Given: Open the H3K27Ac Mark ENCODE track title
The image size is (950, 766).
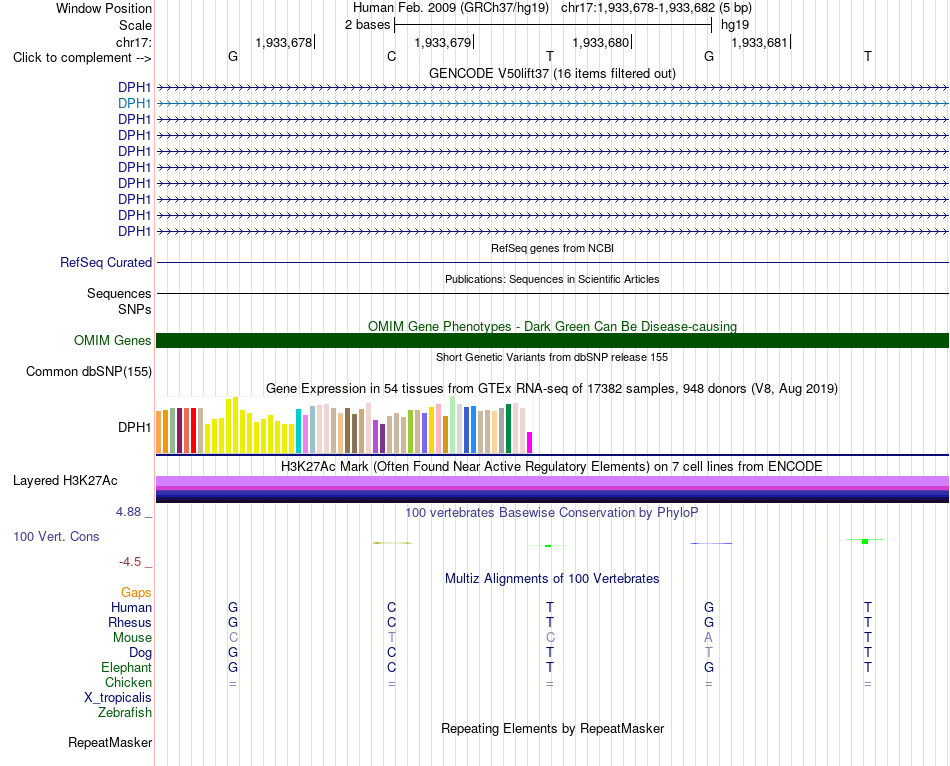Looking at the screenshot, I should (552, 467).
